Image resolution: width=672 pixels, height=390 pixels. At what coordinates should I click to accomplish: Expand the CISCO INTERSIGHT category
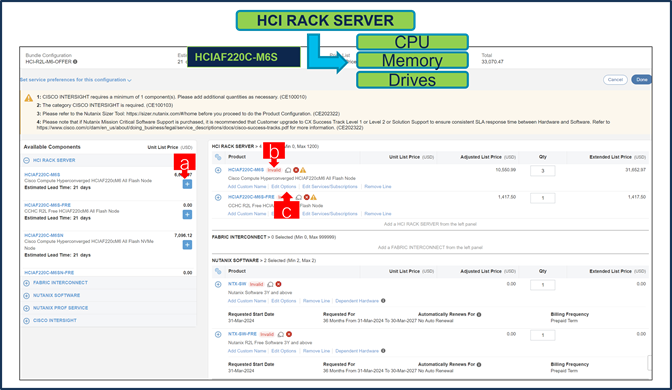click(x=27, y=321)
